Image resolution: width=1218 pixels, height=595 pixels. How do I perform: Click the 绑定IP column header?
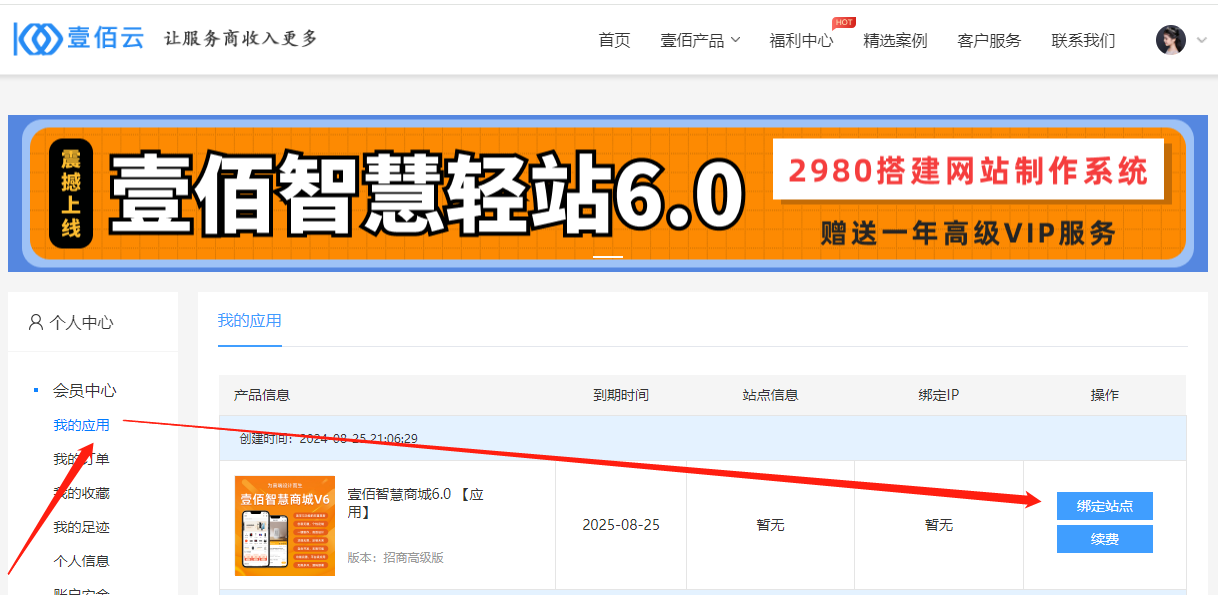click(938, 395)
